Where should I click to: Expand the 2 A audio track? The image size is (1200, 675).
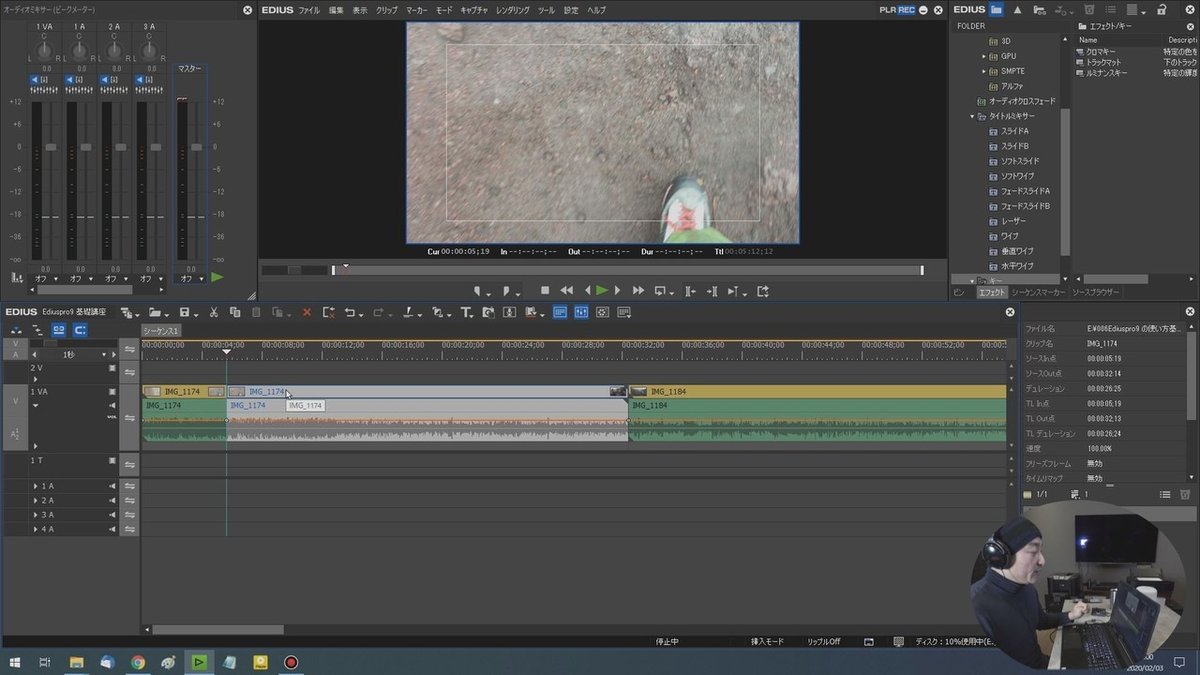click(x=36, y=500)
